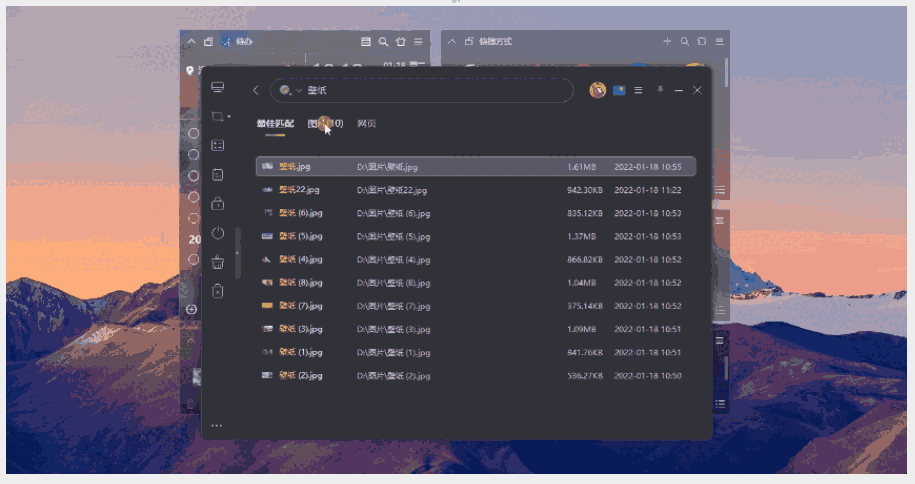Click the power icon in the sidebar

coord(218,233)
